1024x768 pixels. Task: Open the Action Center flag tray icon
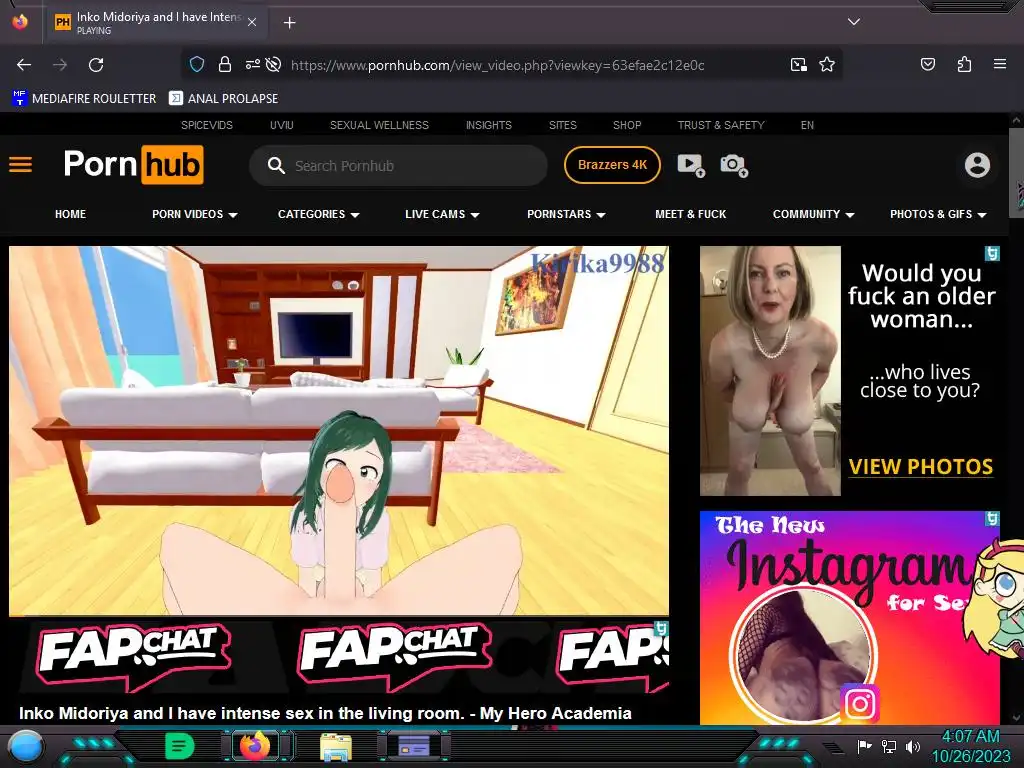864,746
